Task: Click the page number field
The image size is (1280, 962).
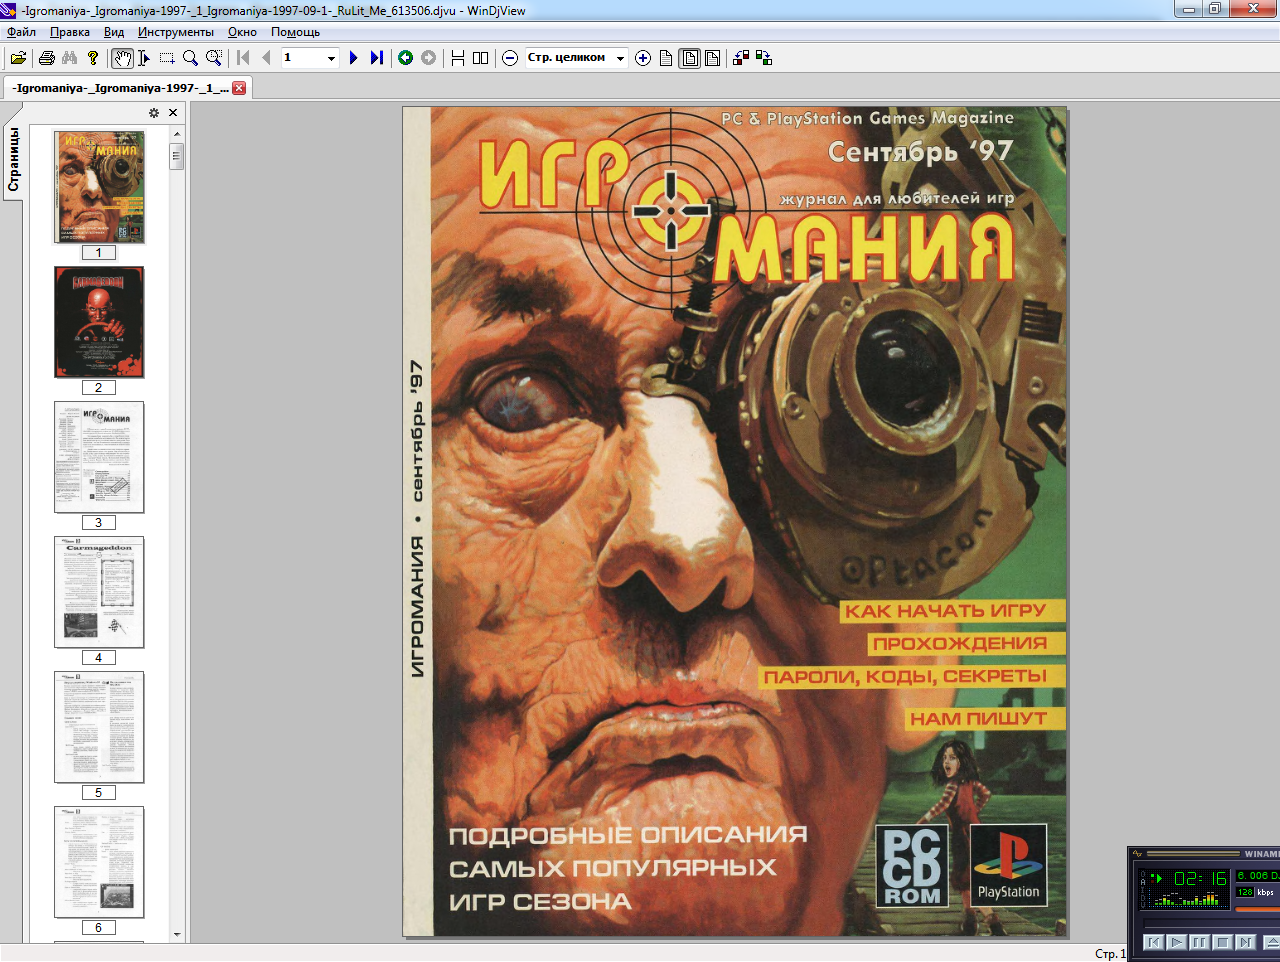Action: (x=302, y=58)
